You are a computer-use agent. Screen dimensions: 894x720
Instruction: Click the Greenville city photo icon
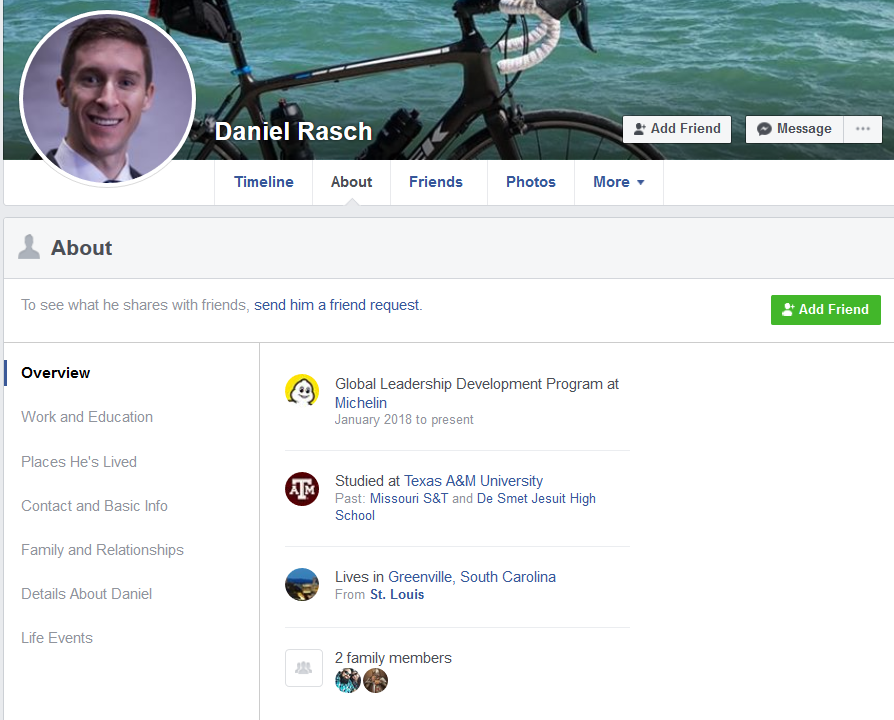[302, 584]
